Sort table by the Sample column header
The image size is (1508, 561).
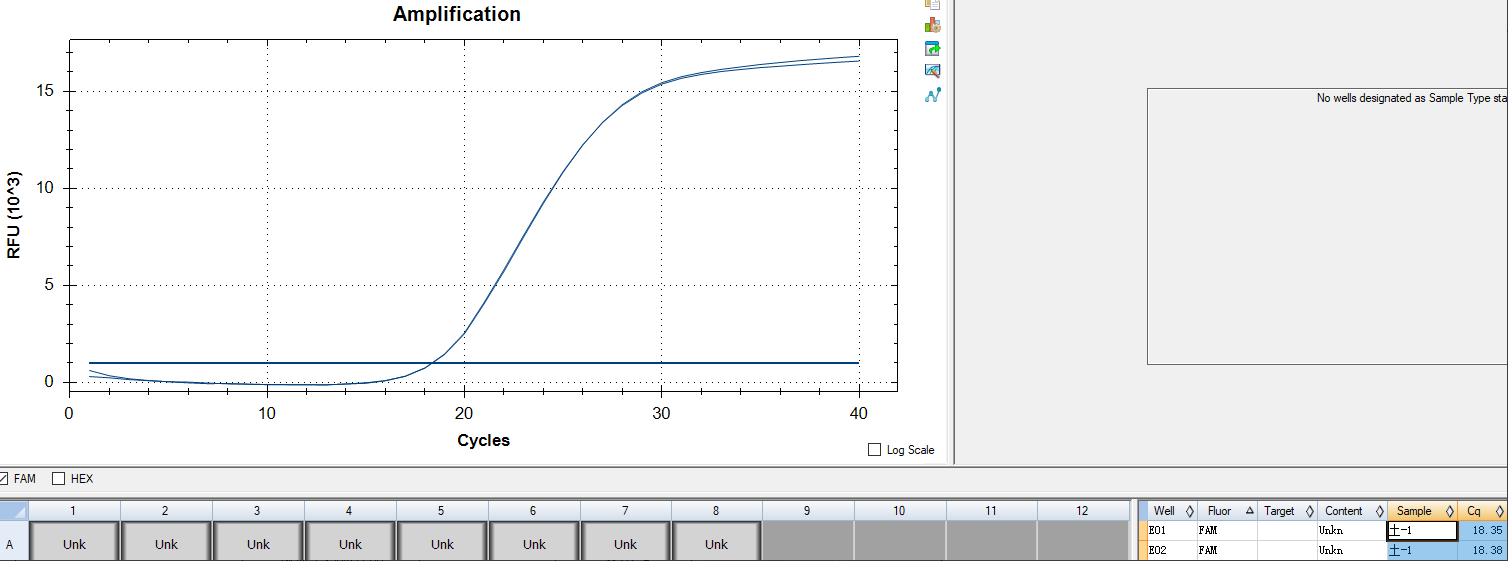coord(1422,511)
